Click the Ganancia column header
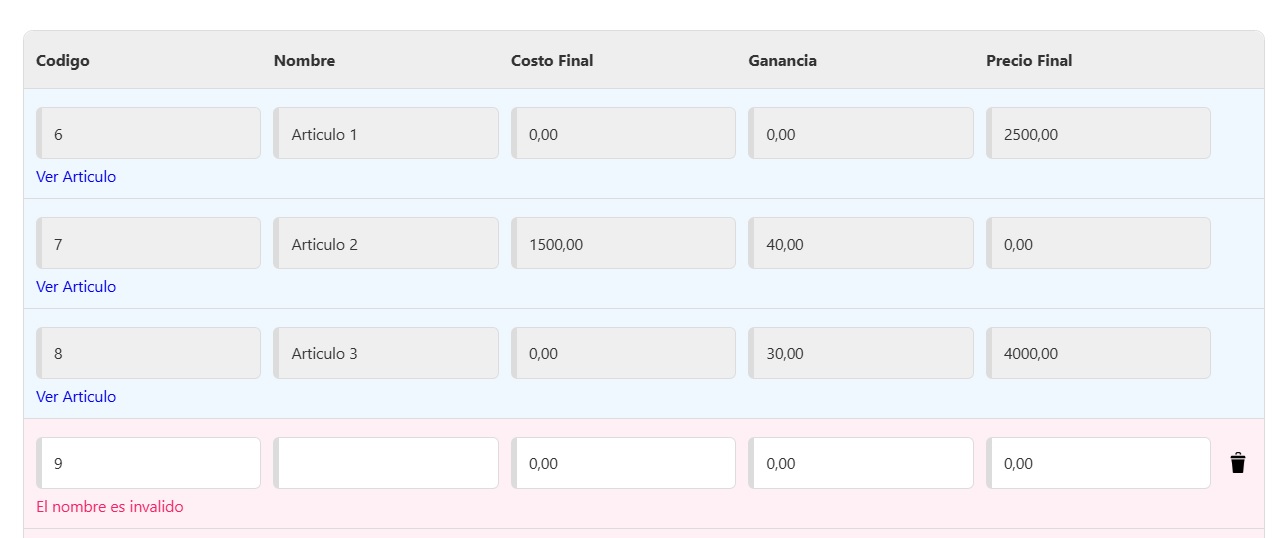 [x=782, y=61]
